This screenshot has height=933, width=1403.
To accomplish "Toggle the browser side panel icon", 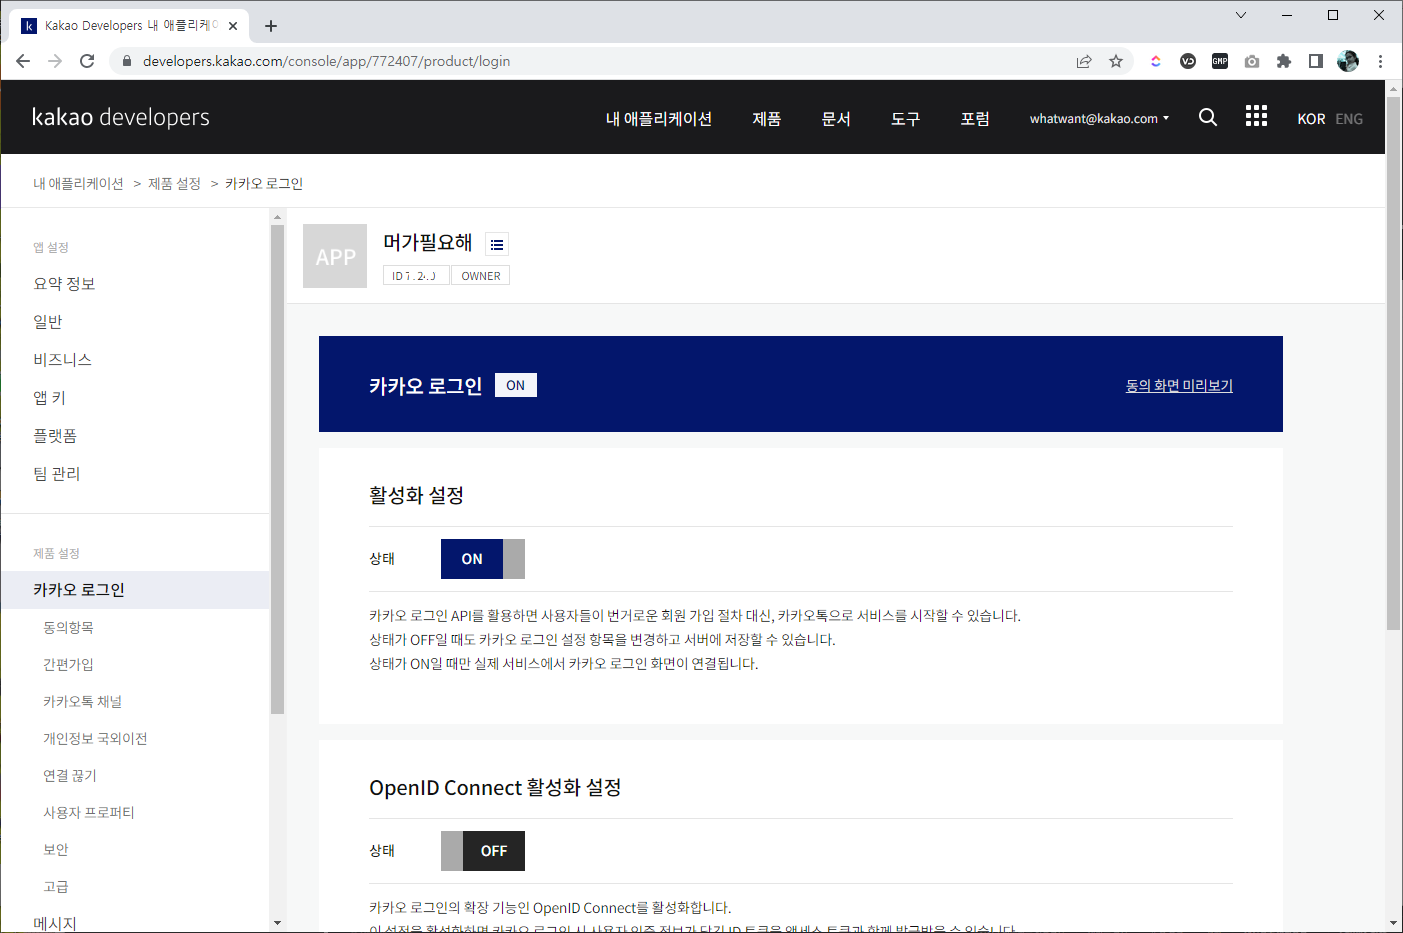I will (x=1316, y=61).
